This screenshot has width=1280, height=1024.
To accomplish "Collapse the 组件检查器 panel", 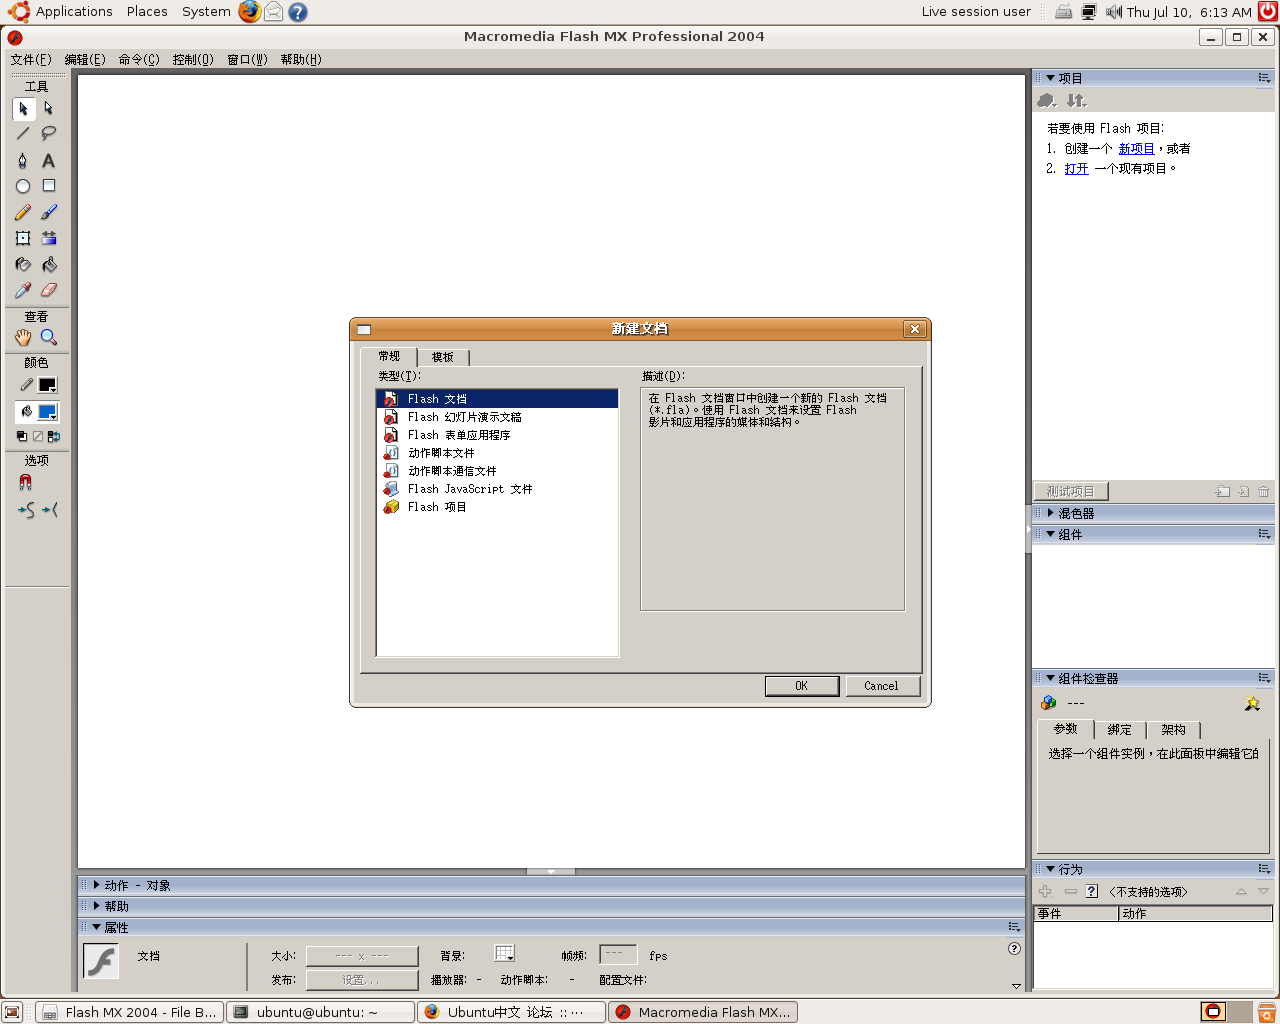I will click(x=1051, y=678).
